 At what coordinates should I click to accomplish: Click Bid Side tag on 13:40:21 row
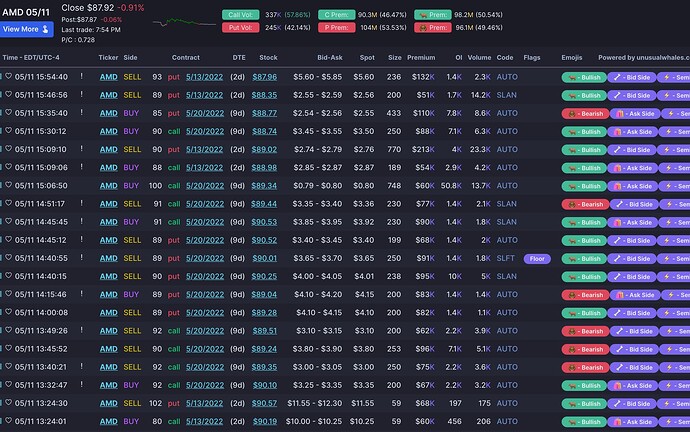(x=634, y=367)
